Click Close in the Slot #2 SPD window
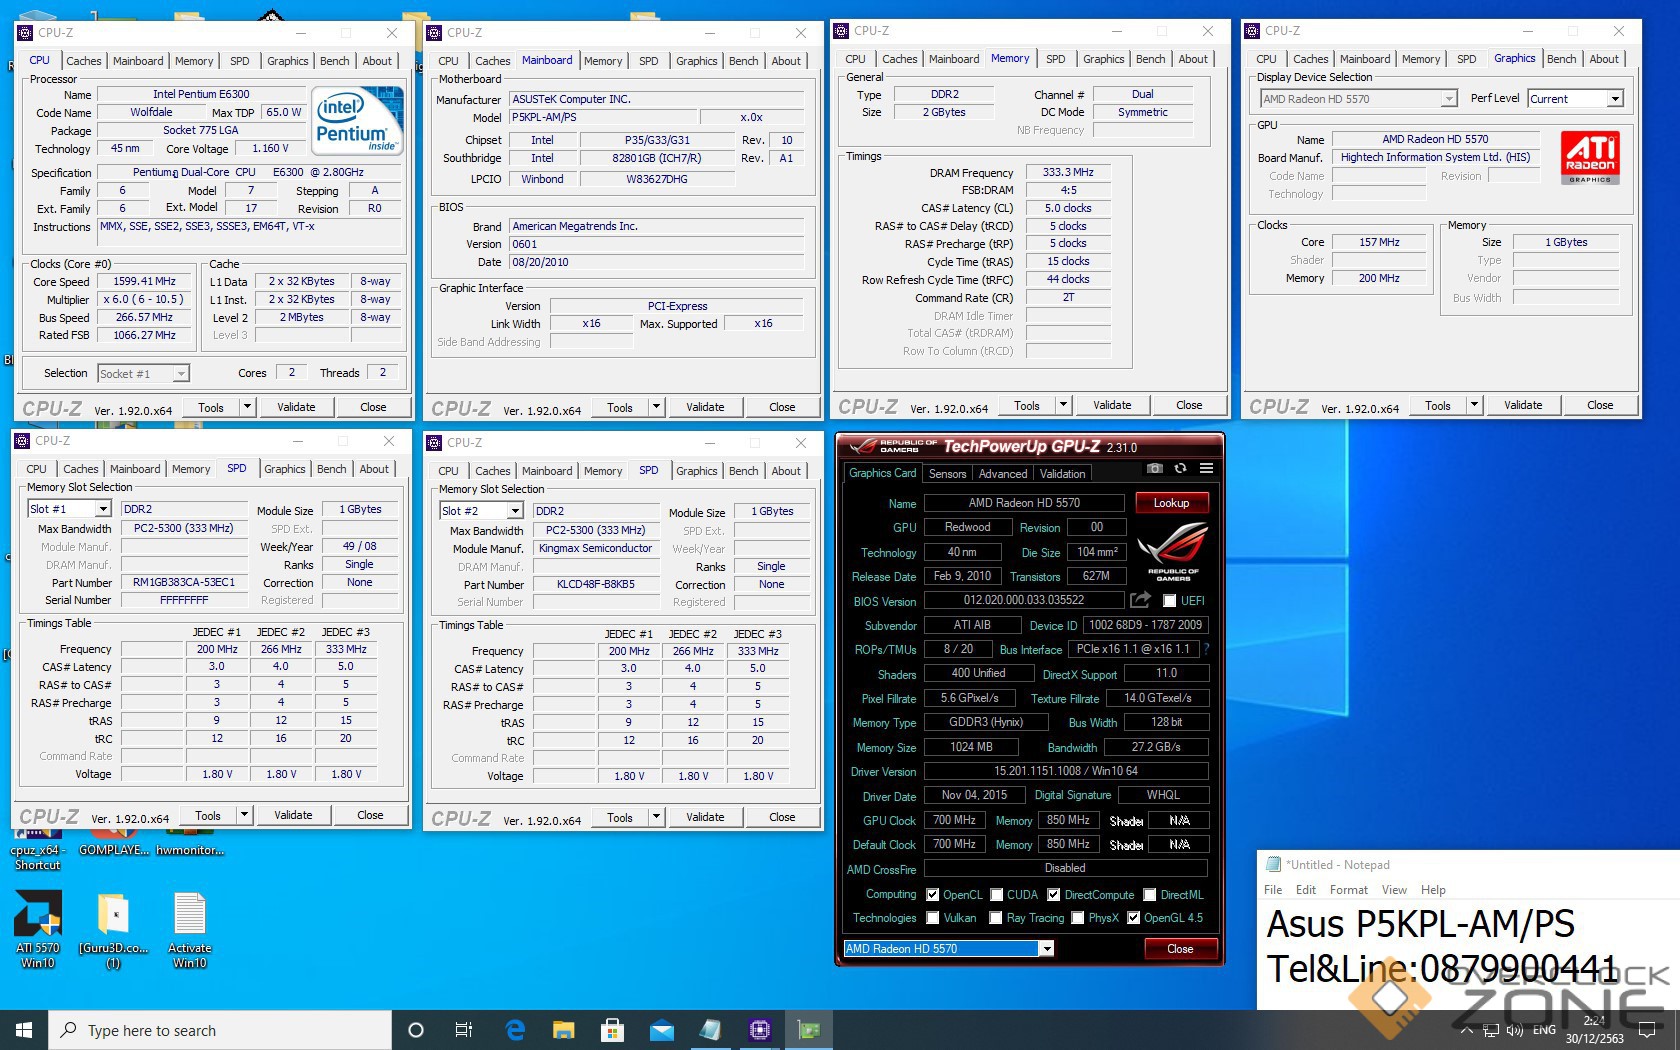The width and height of the screenshot is (1680, 1050). click(x=782, y=817)
